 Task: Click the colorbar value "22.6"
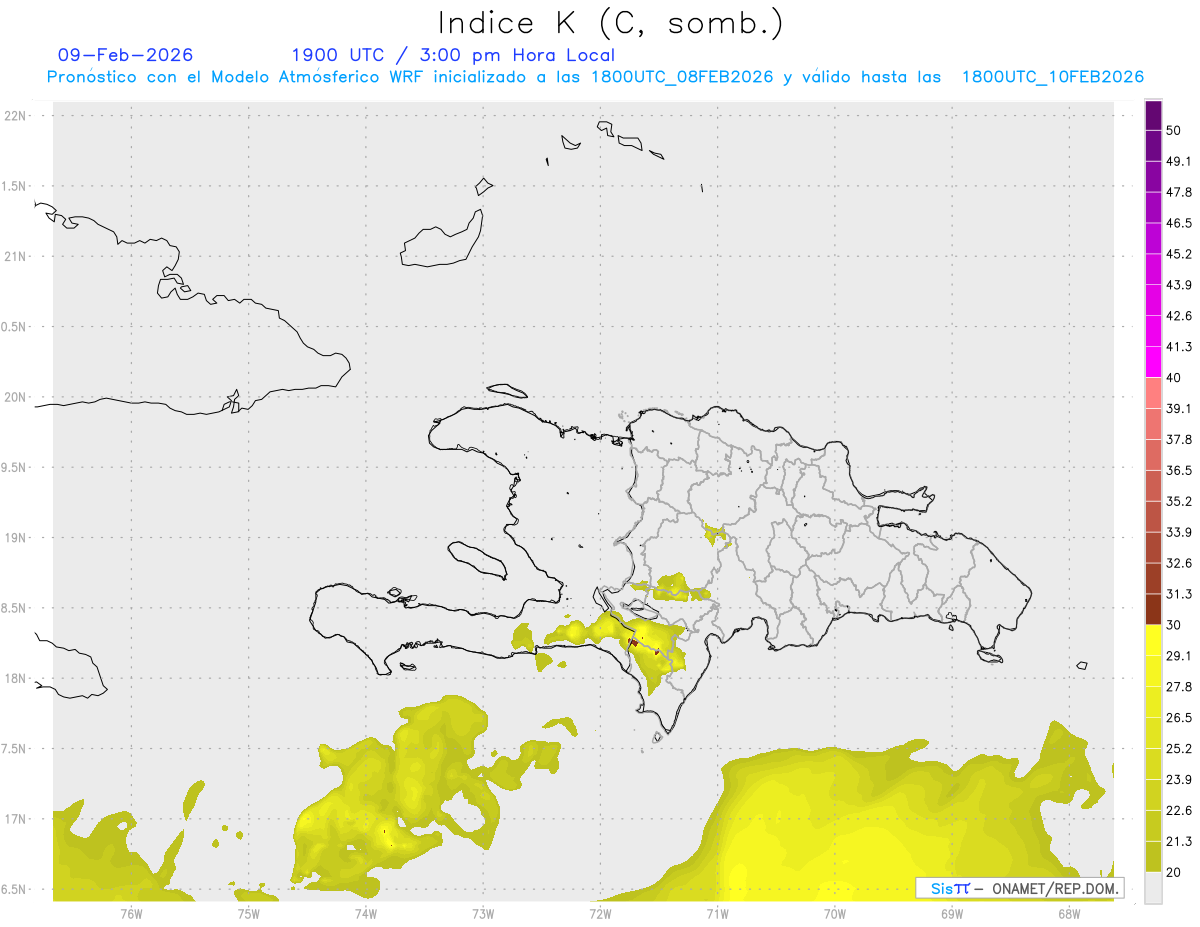[x=1179, y=810]
